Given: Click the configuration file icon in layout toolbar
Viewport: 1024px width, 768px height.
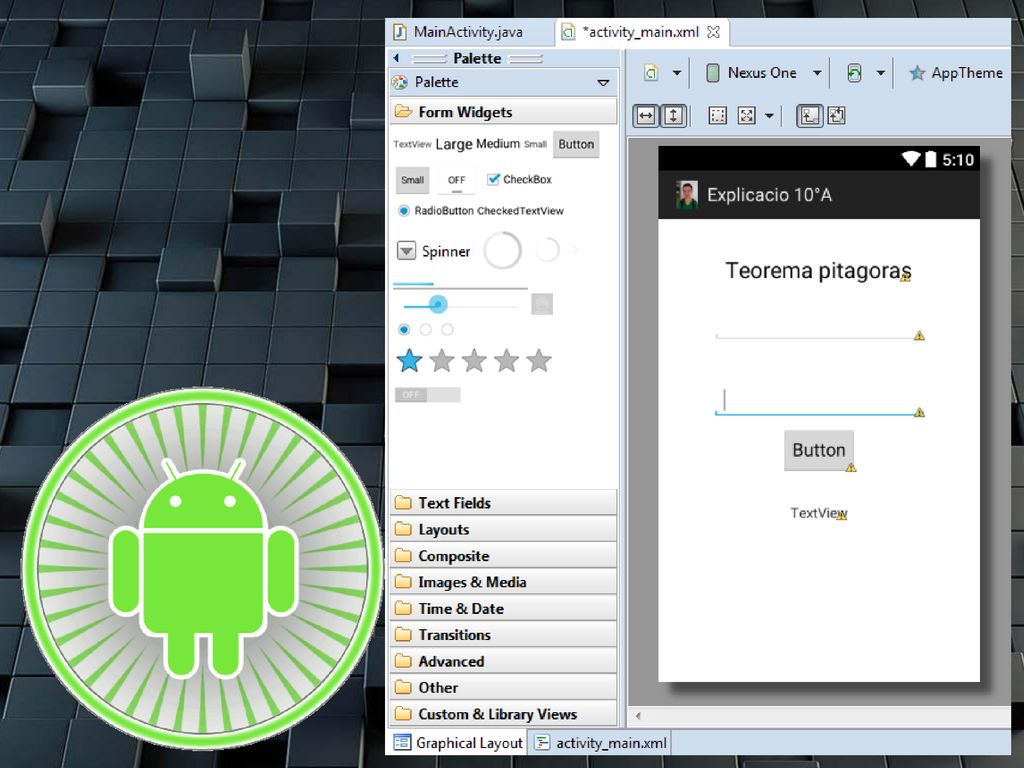Looking at the screenshot, I should (x=651, y=72).
